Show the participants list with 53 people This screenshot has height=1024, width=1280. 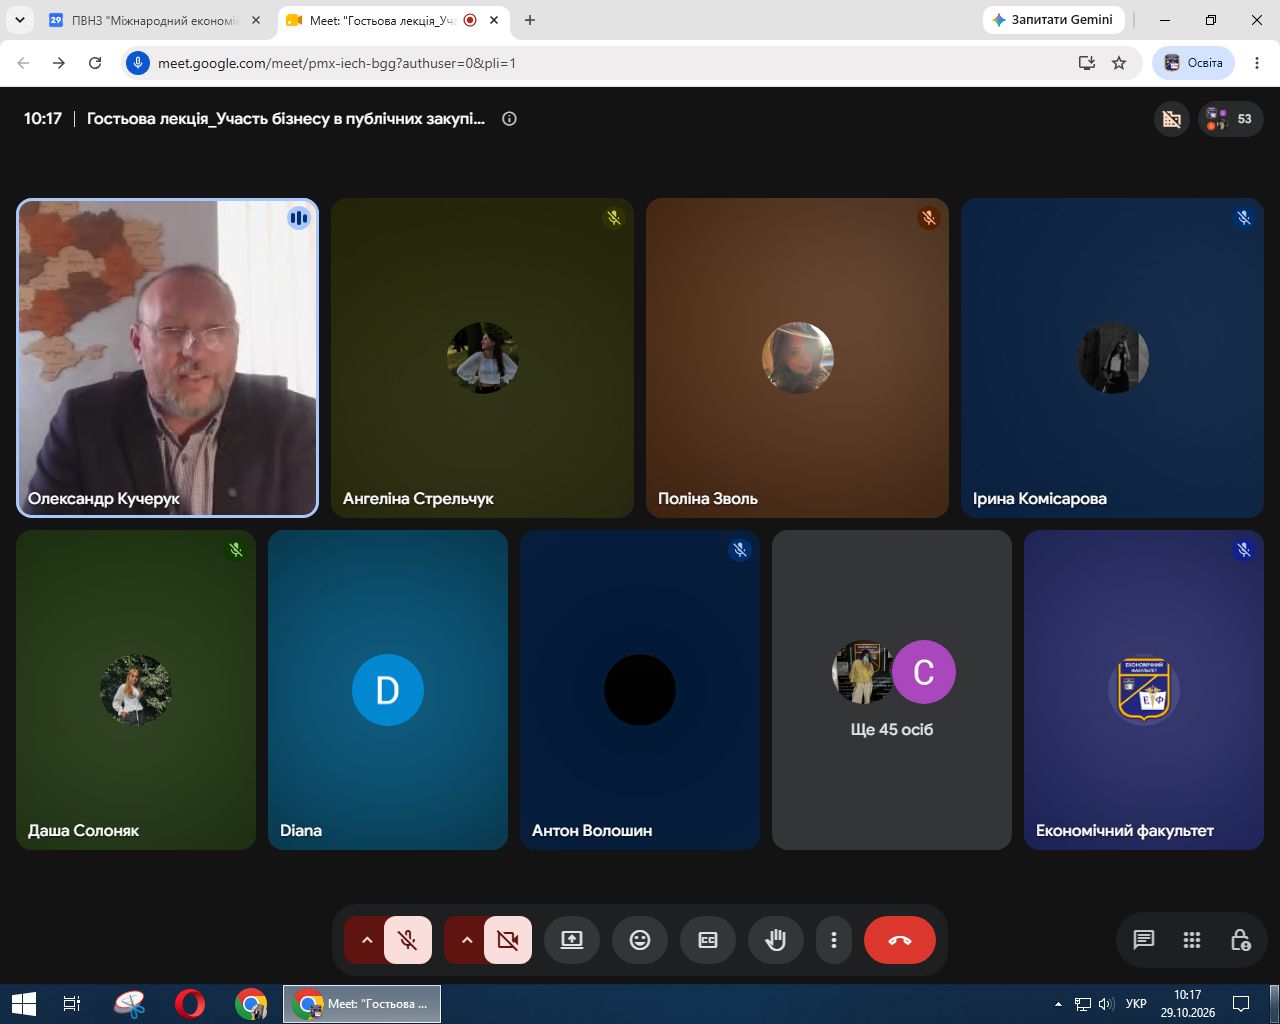click(x=1230, y=119)
